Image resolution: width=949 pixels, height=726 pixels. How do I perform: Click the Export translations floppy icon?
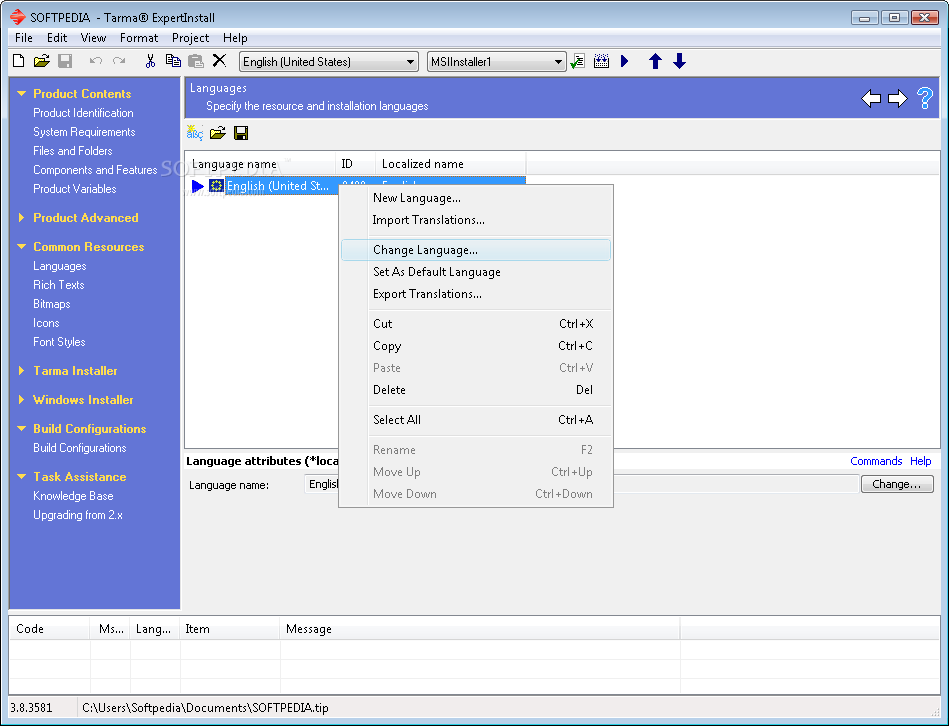click(x=241, y=133)
